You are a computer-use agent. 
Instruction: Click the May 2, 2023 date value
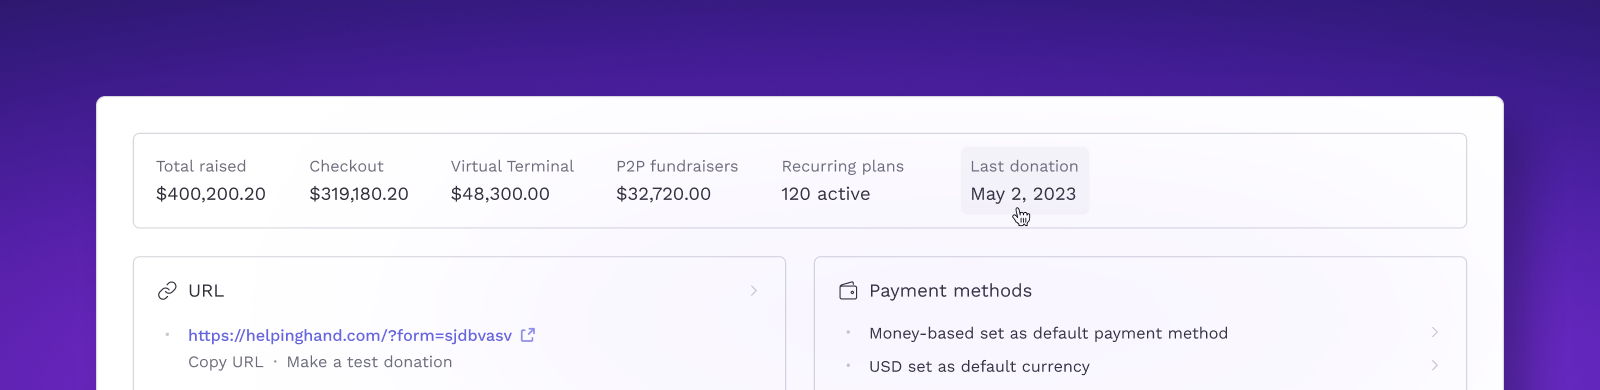(x=1023, y=194)
